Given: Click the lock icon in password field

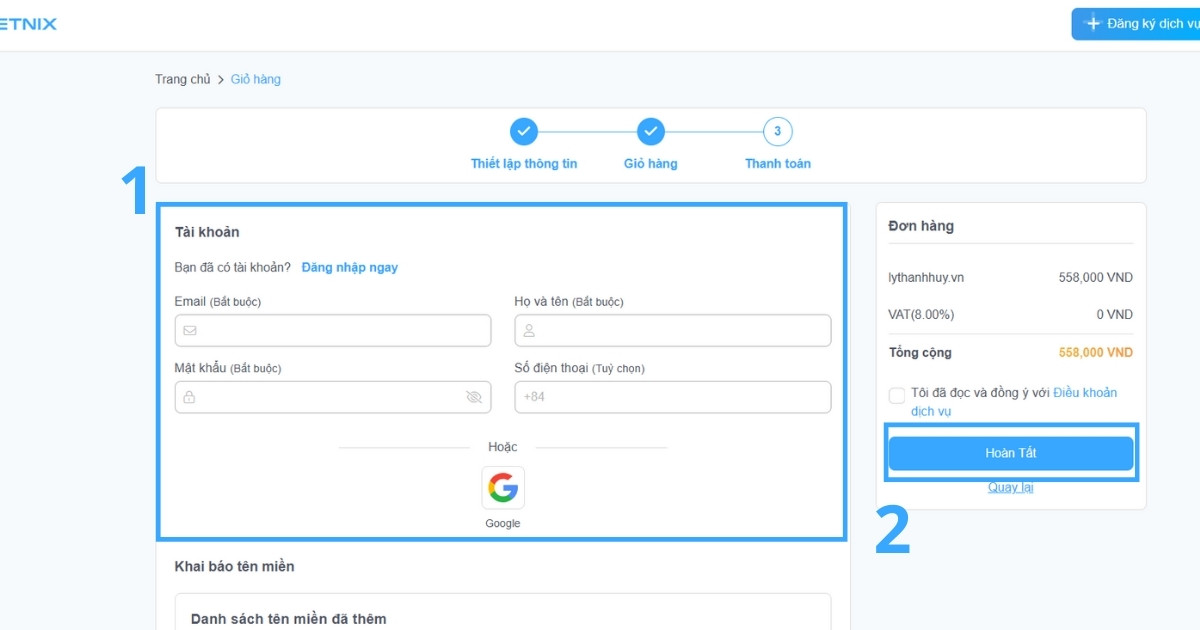Looking at the screenshot, I should click(190, 397).
